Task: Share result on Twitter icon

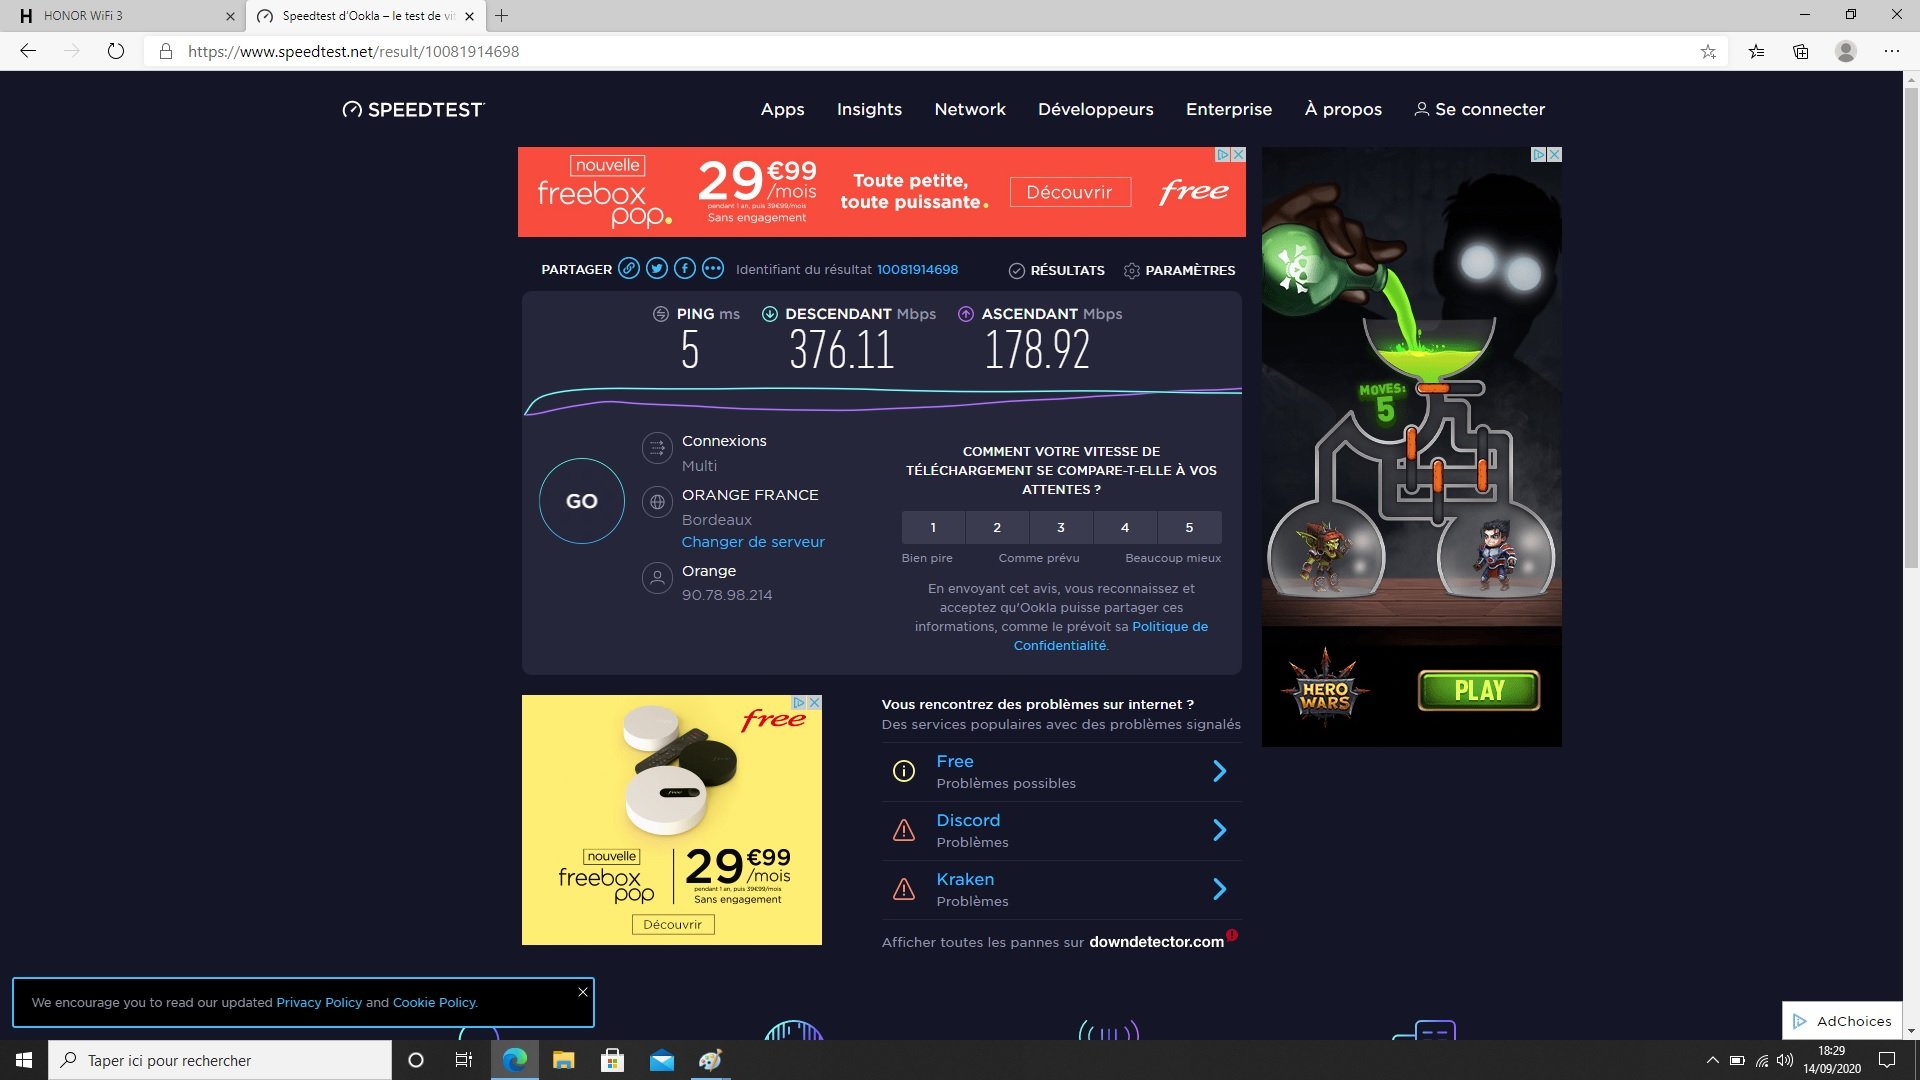Action: tap(656, 268)
